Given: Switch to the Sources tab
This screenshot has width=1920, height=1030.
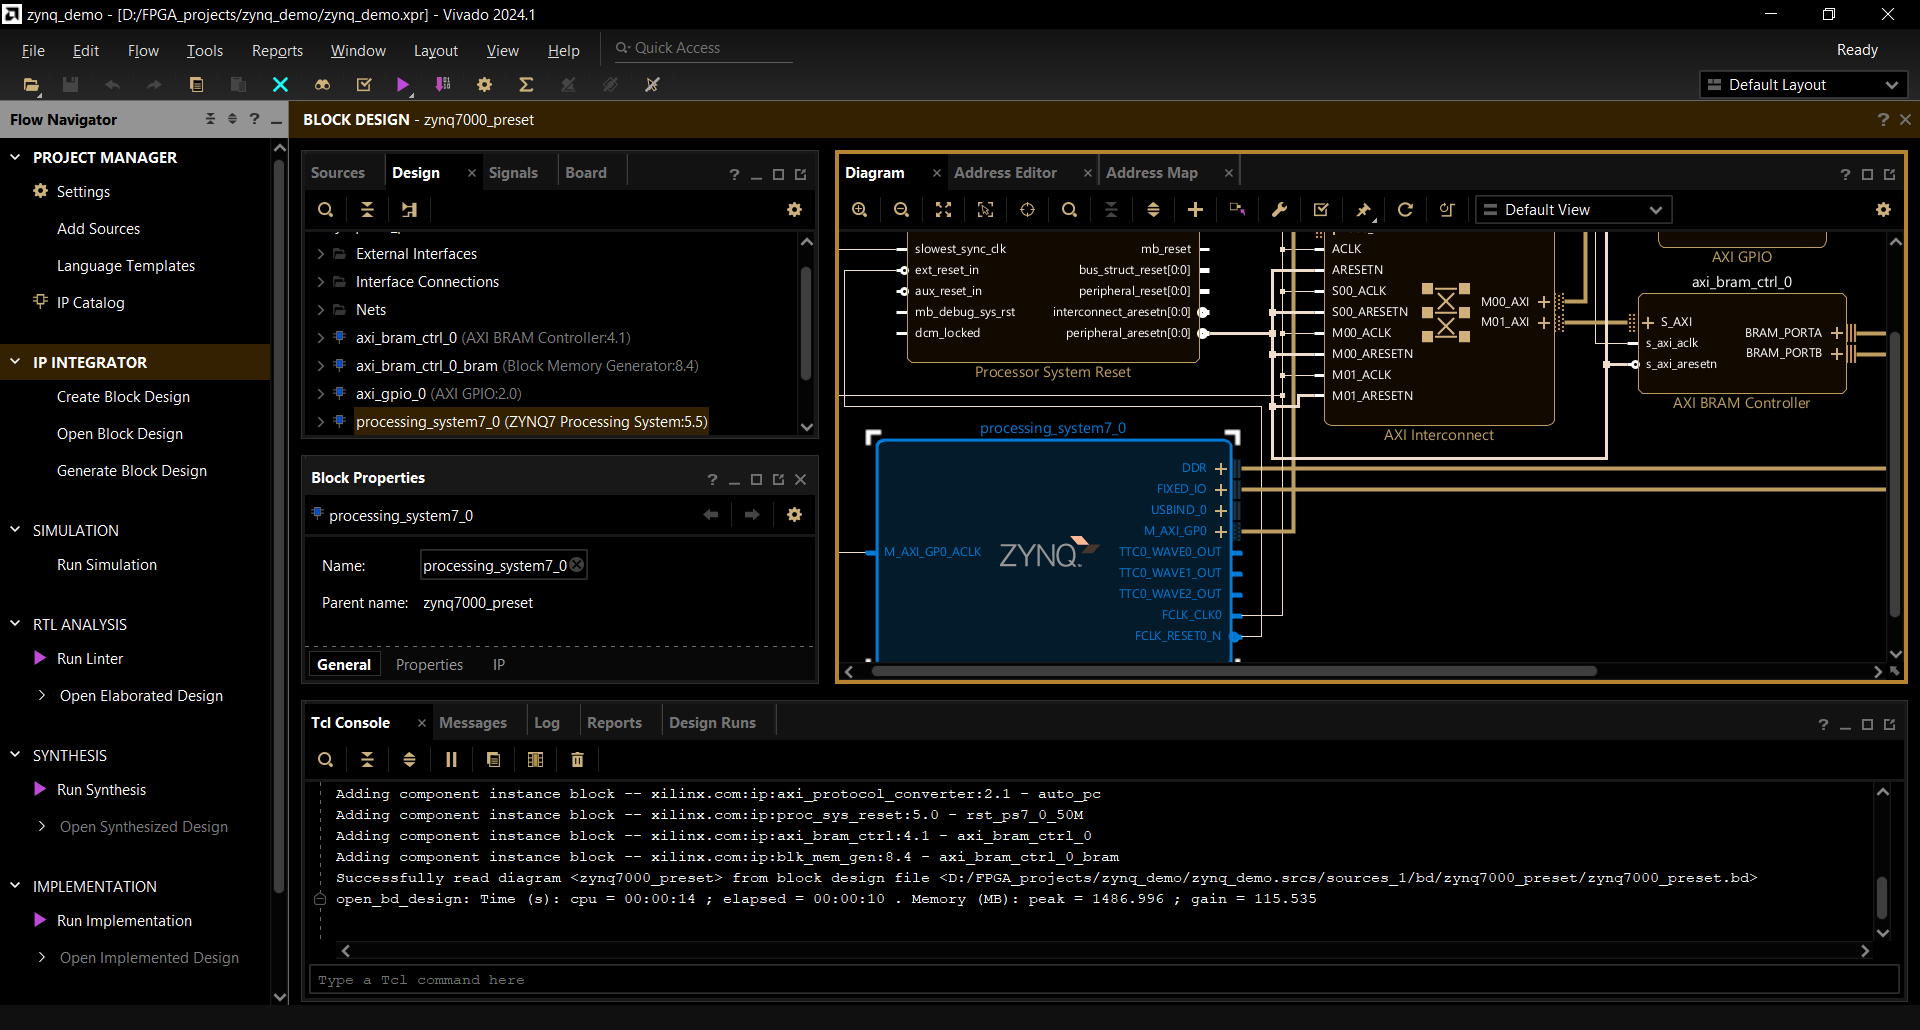Looking at the screenshot, I should [338, 173].
